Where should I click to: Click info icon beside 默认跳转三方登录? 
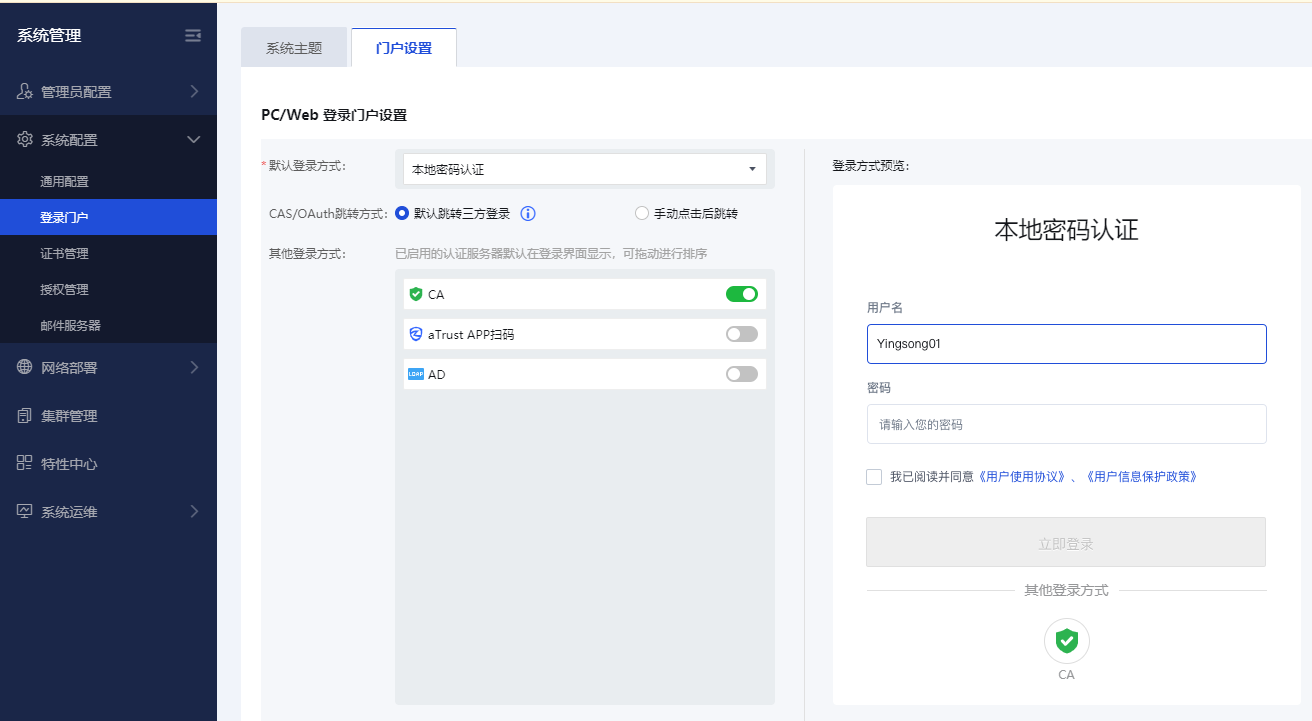click(x=529, y=213)
